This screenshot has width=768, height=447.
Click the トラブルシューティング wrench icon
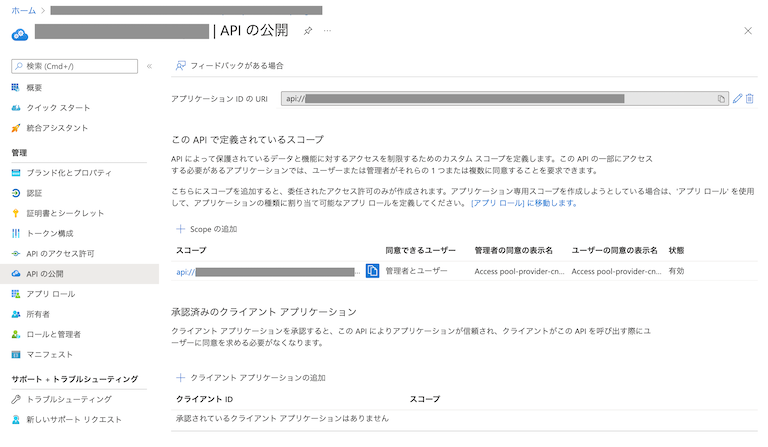coord(16,400)
